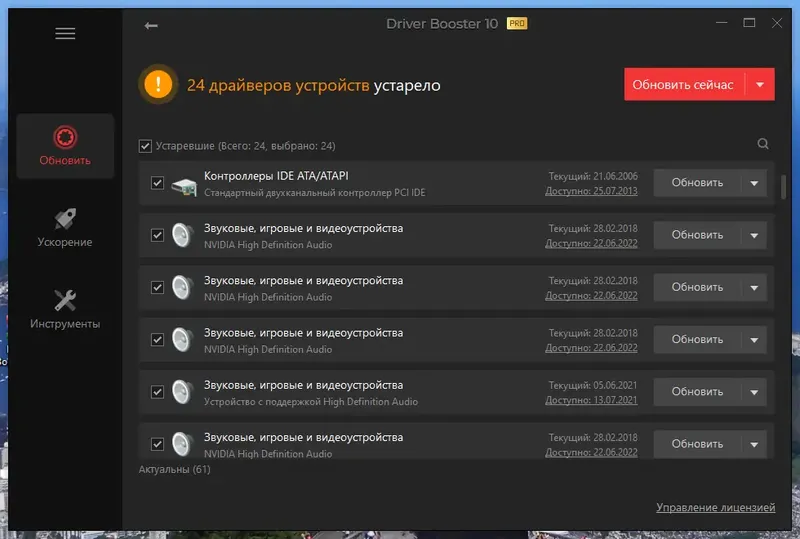Click Текущий: 05.06.2021 date text
The height and width of the screenshot is (539, 800).
click(593, 385)
